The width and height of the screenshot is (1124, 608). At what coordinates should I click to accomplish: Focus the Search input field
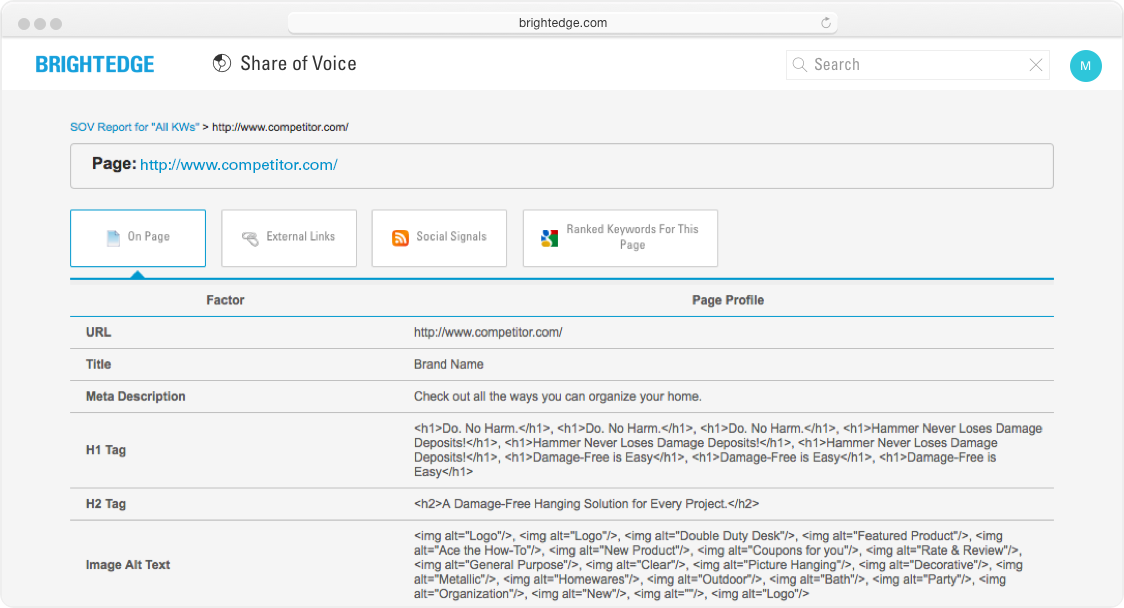(x=915, y=65)
